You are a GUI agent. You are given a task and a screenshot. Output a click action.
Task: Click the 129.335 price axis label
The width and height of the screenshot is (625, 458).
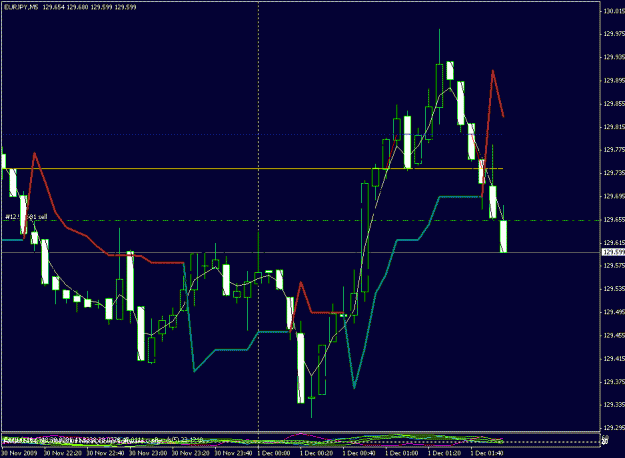coord(614,405)
